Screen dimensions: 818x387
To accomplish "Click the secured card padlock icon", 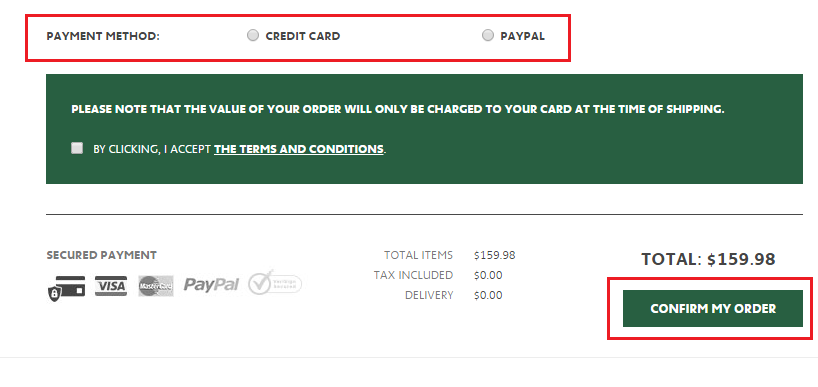I will (66, 288).
